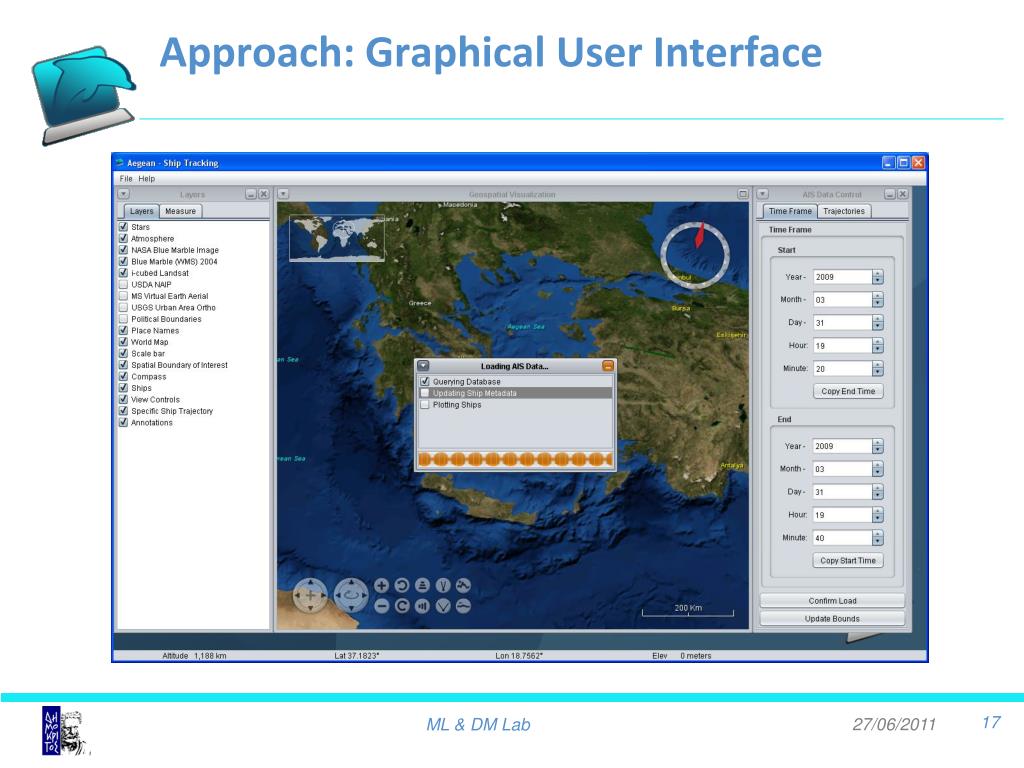Viewport: 1024px width, 768px height.
Task: Decrease the Start Minute with its down arrow
Action: click(878, 372)
